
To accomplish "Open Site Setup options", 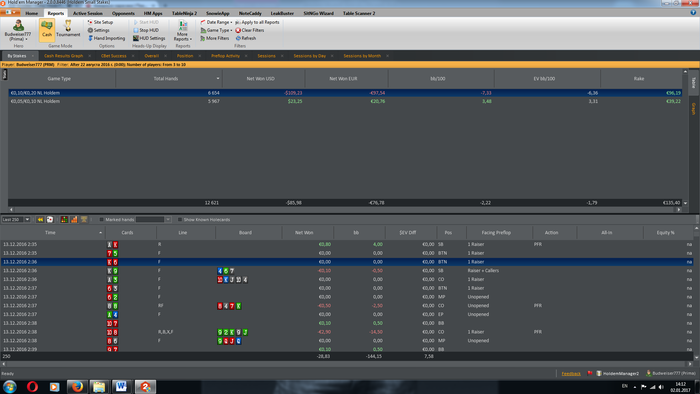I will pyautogui.click(x=100, y=22).
